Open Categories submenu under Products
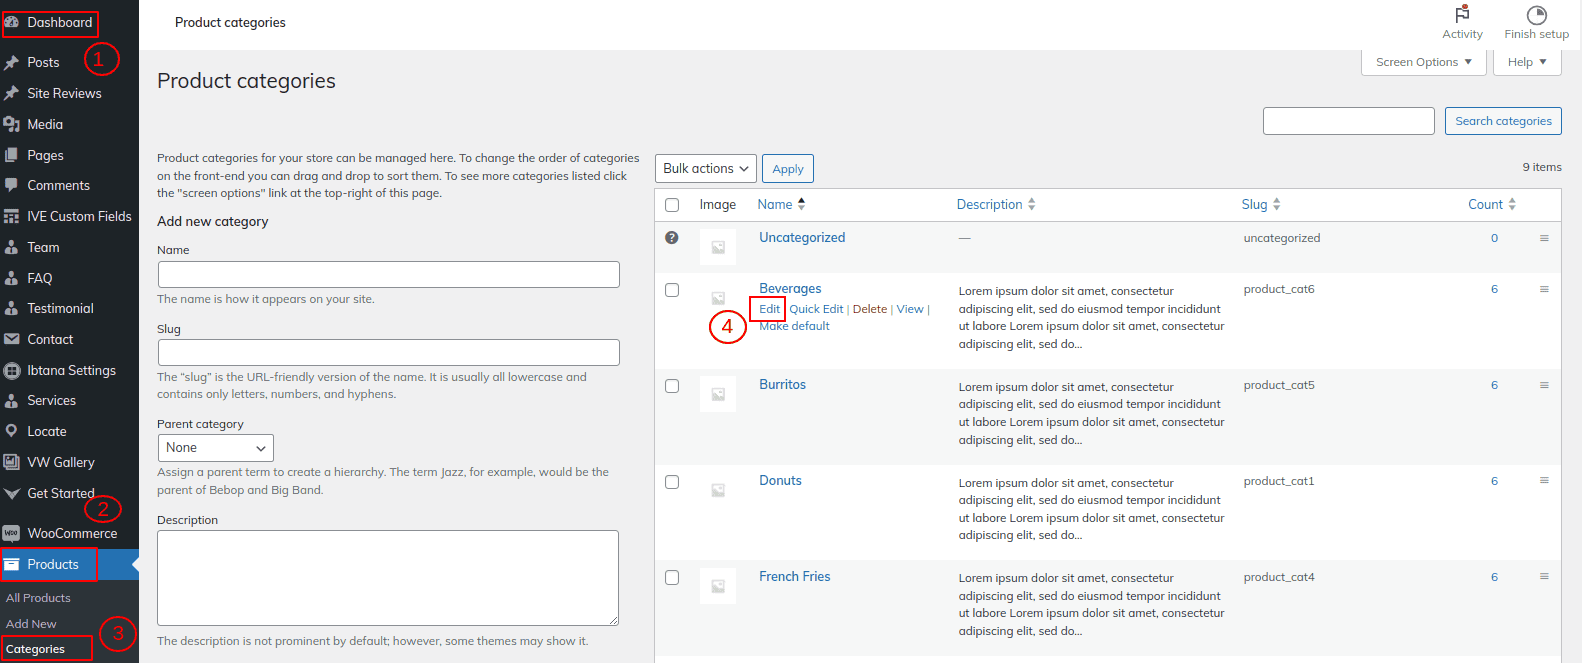This screenshot has width=1582, height=663. click(x=36, y=649)
